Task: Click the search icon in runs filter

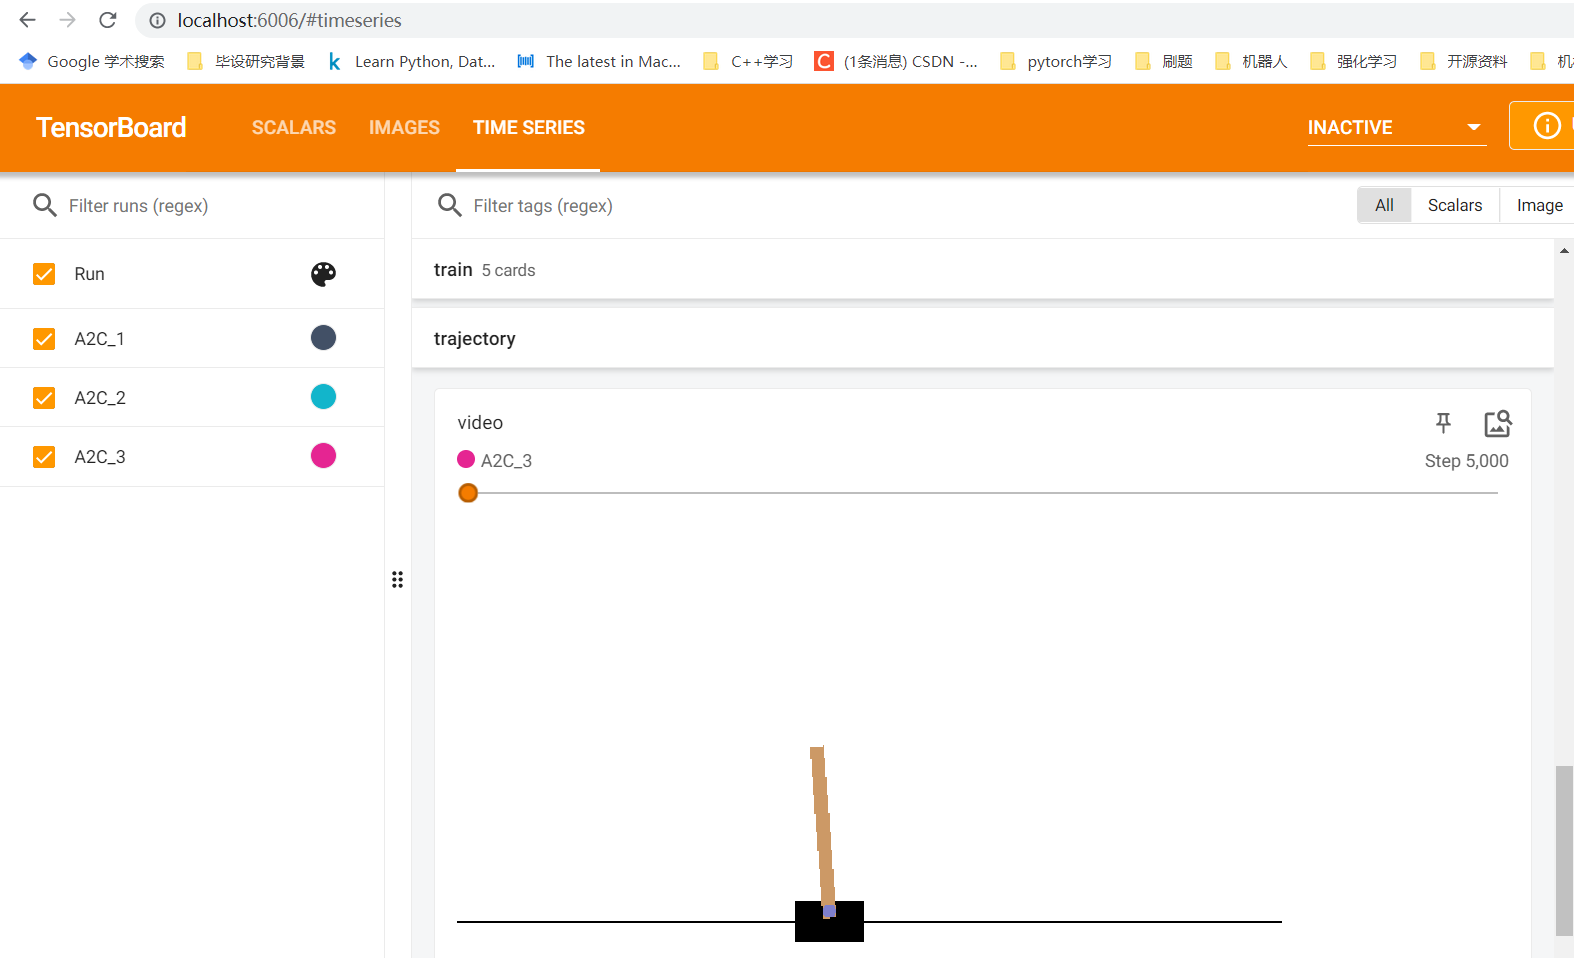Action: click(45, 205)
